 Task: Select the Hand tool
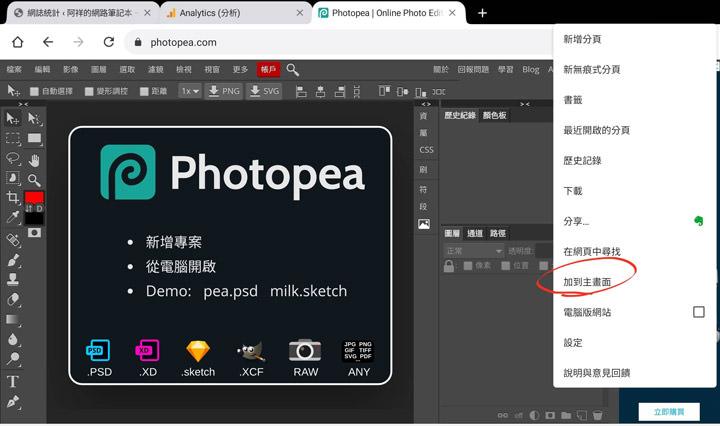coord(34,160)
